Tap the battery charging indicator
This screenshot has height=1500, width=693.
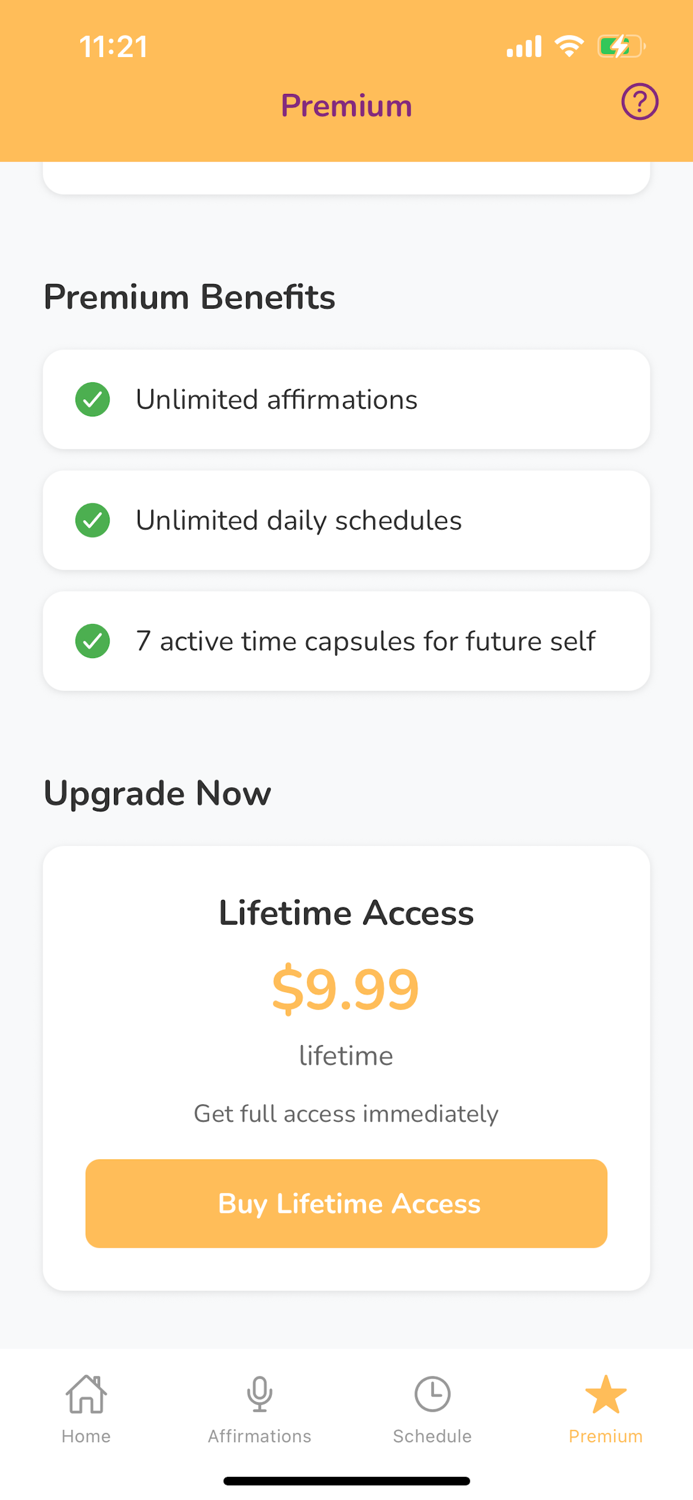coord(618,45)
